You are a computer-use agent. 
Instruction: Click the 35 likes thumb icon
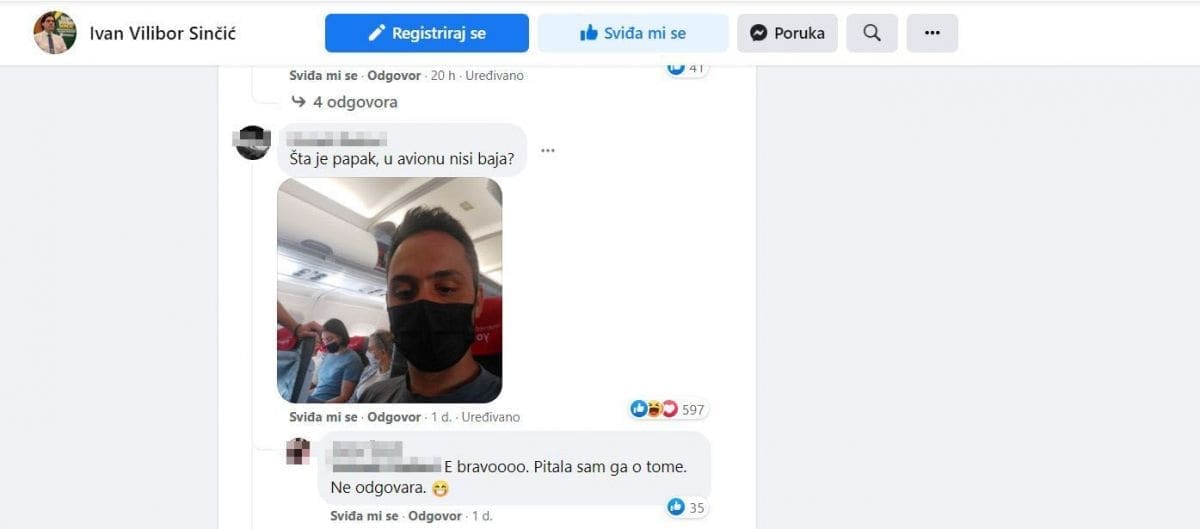(x=676, y=507)
